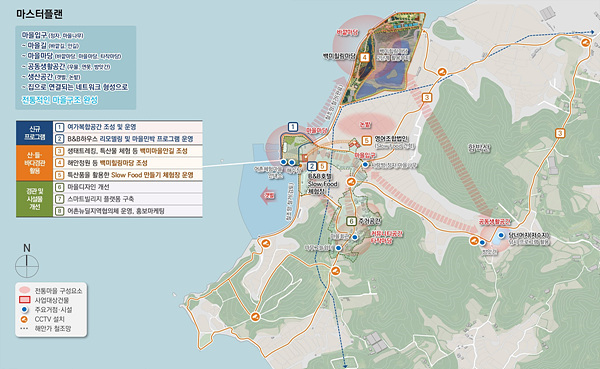Image resolution: width=600 pixels, height=369 pixels.
Task: Click the 마을디자인 개선 row
Action: [x=128, y=187]
